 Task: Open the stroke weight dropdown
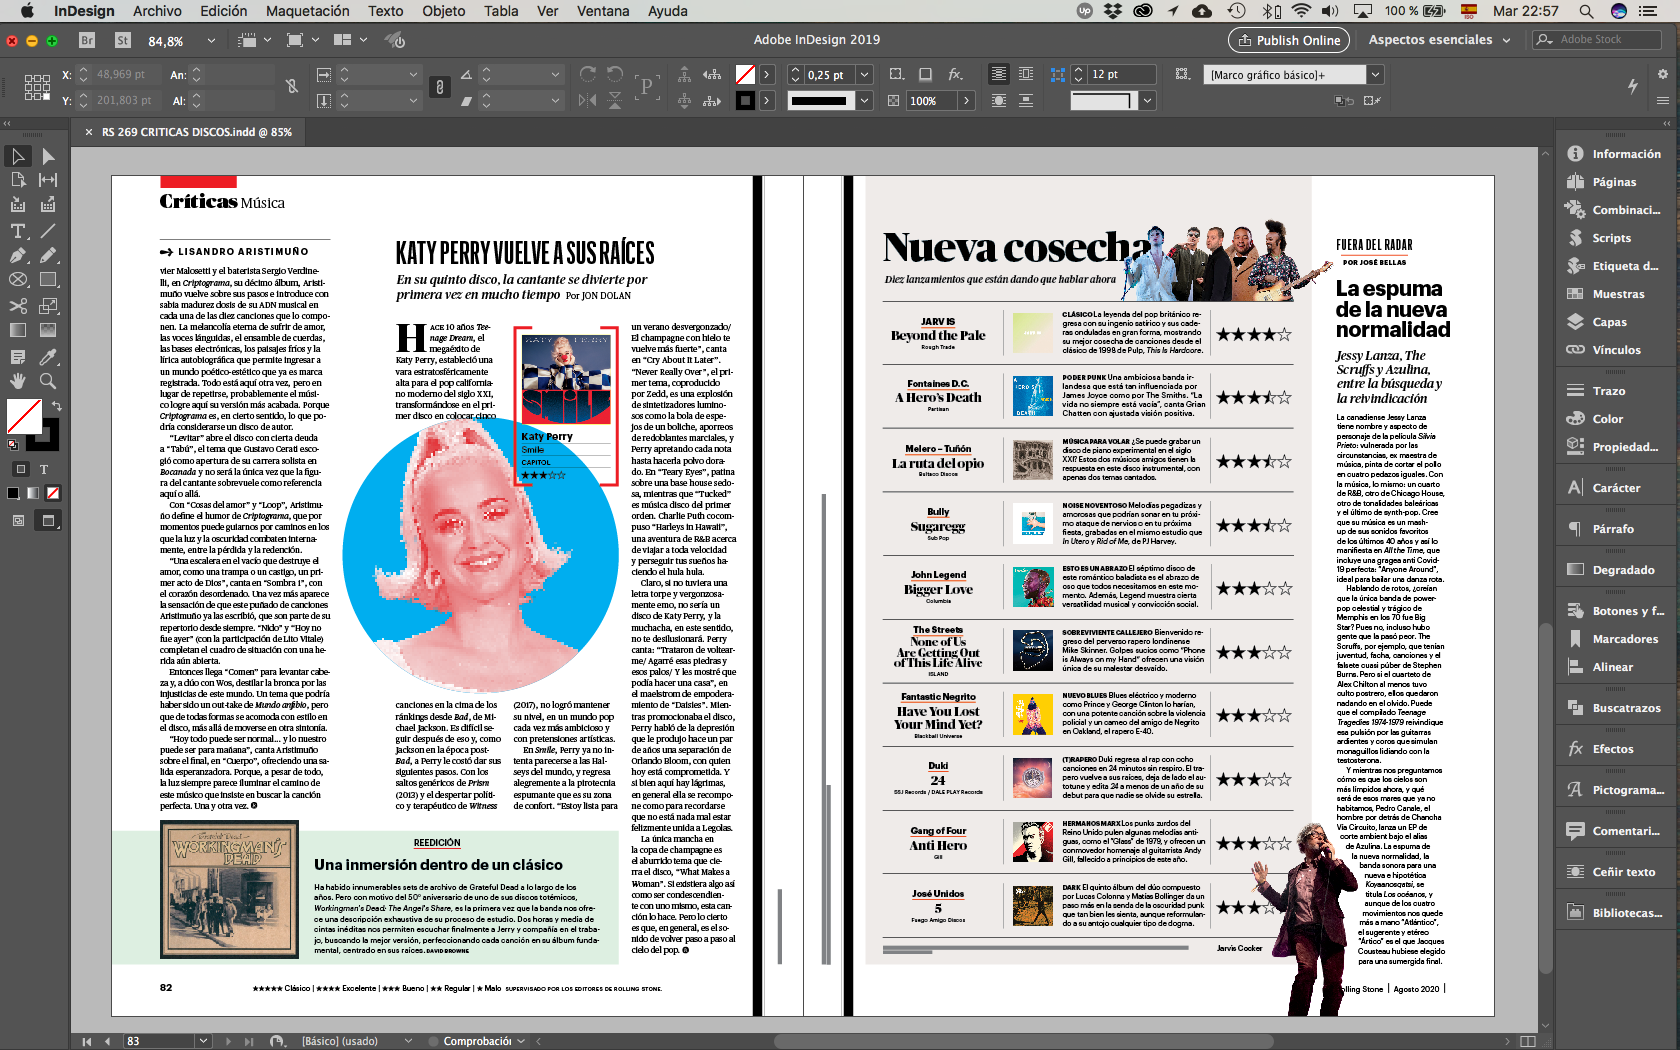(864, 75)
